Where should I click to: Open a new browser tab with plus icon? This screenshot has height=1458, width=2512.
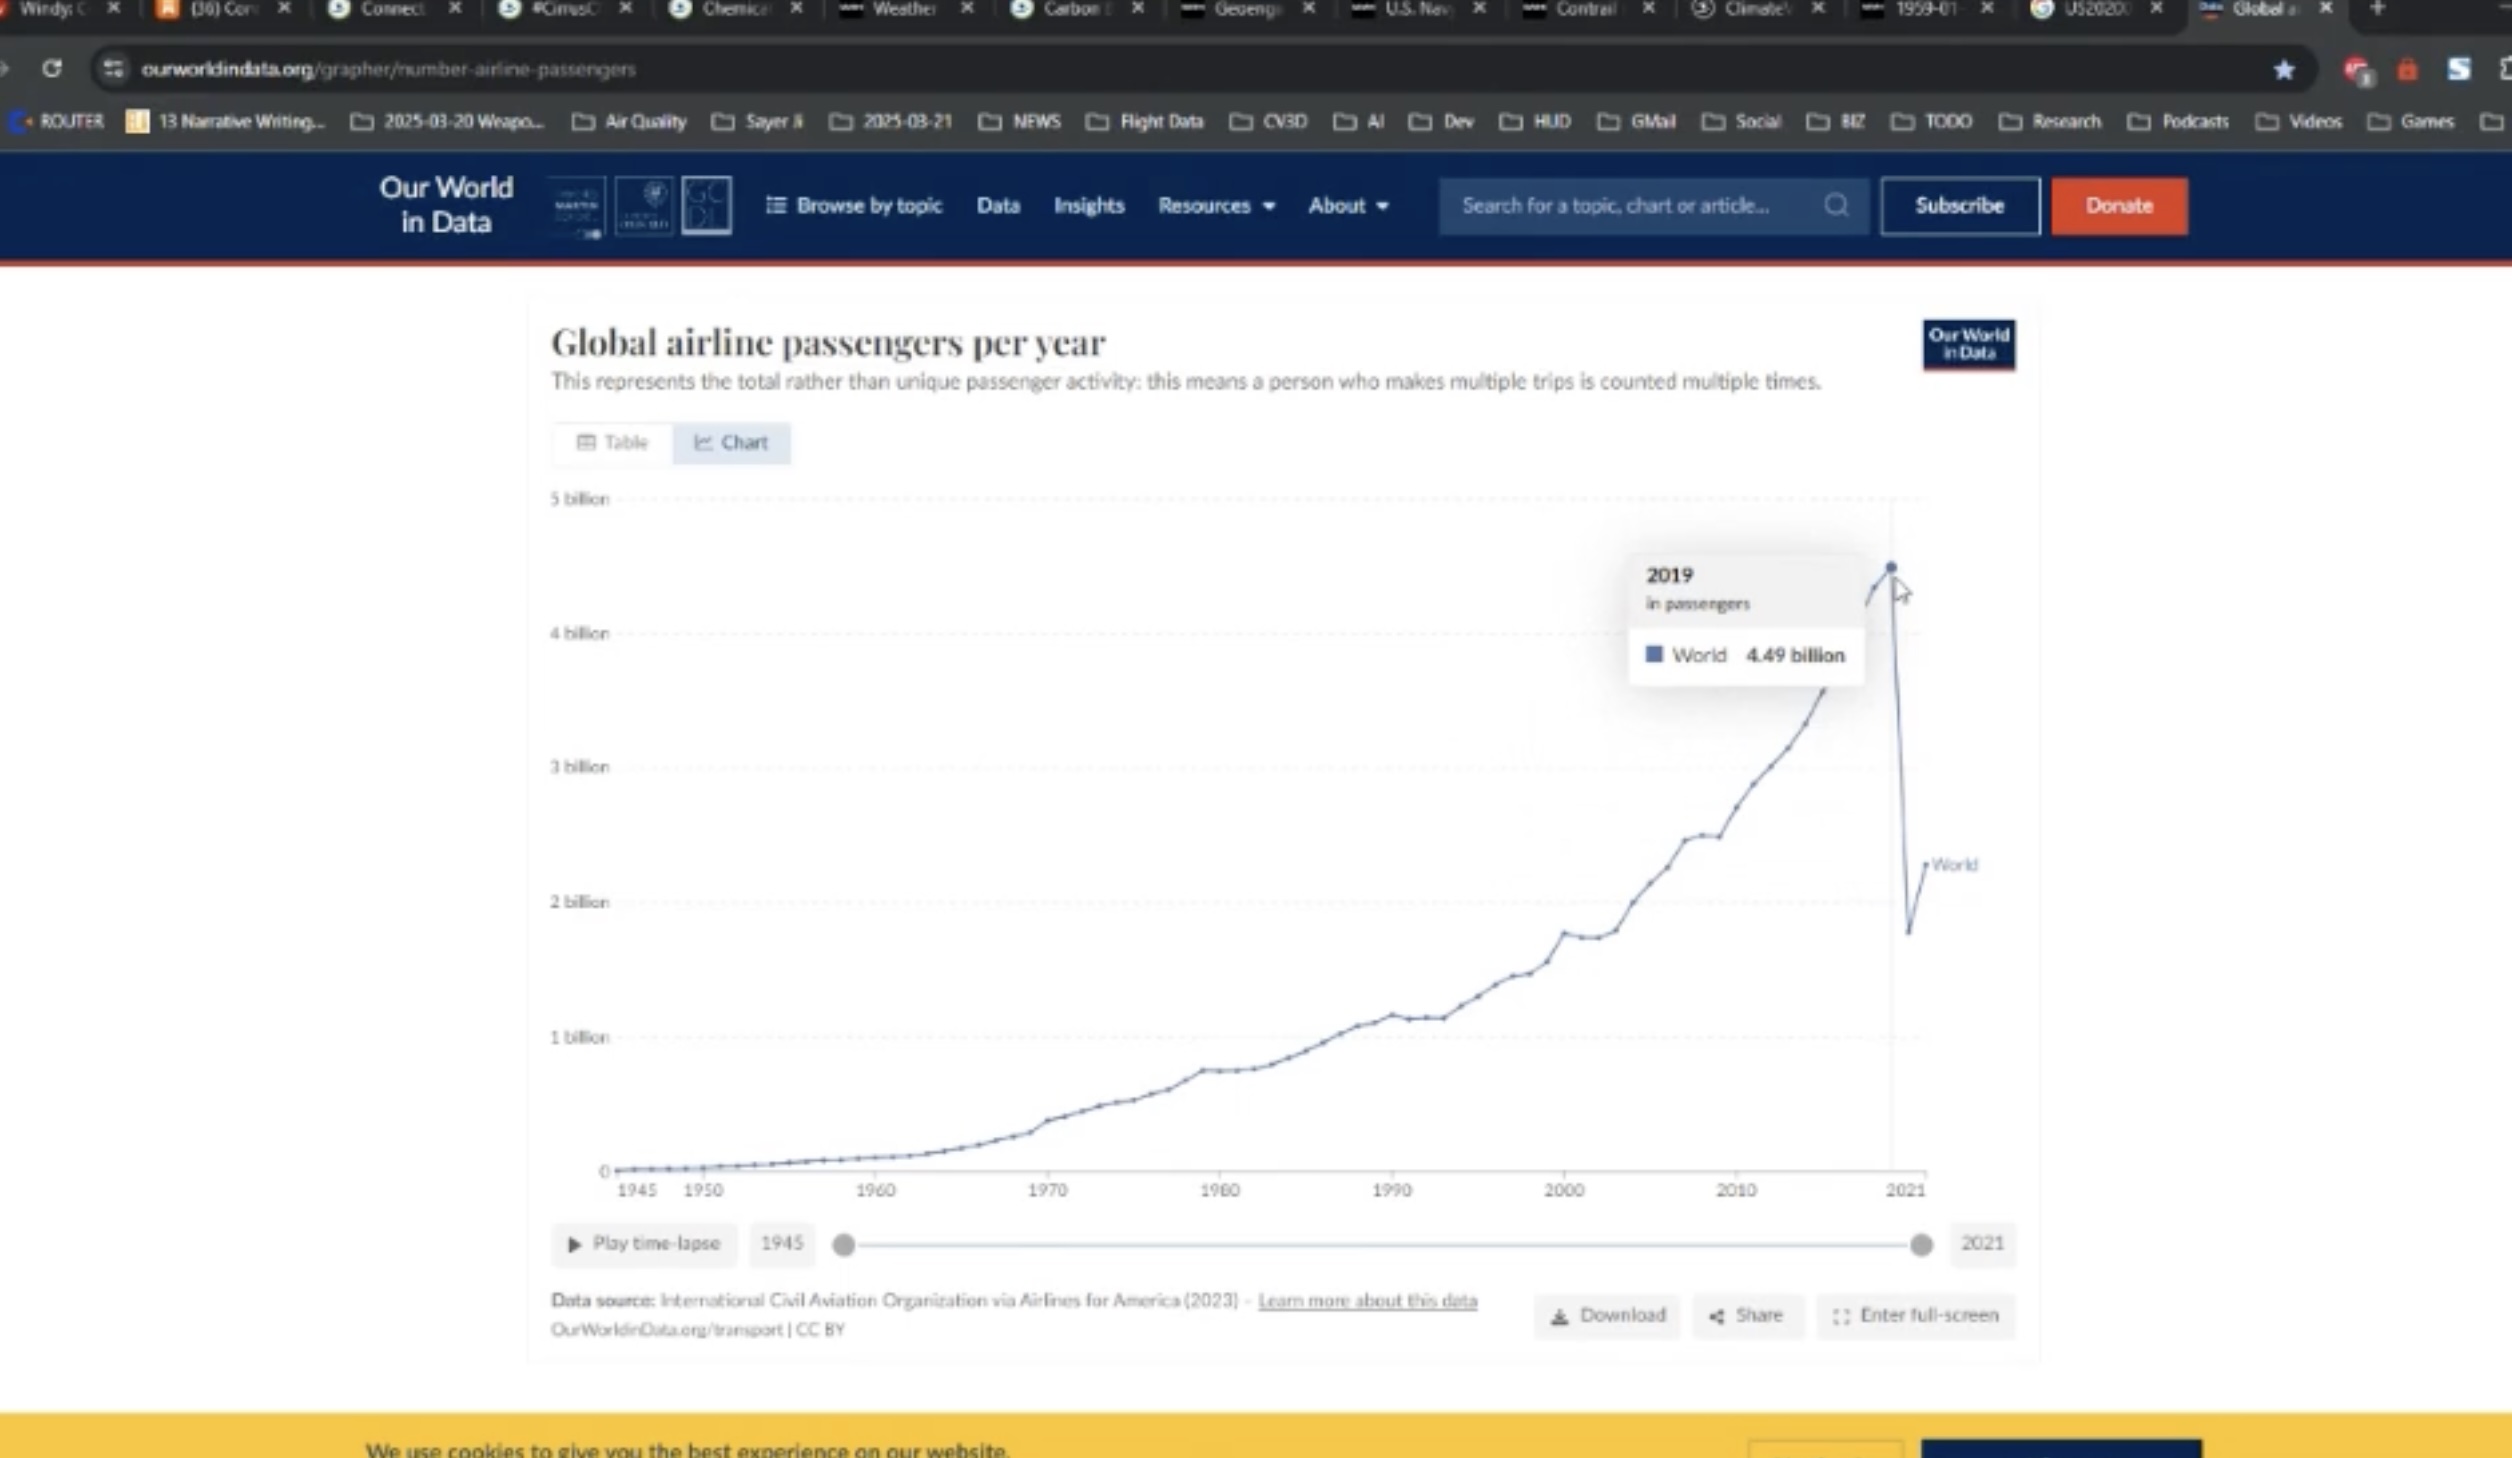point(2377,9)
